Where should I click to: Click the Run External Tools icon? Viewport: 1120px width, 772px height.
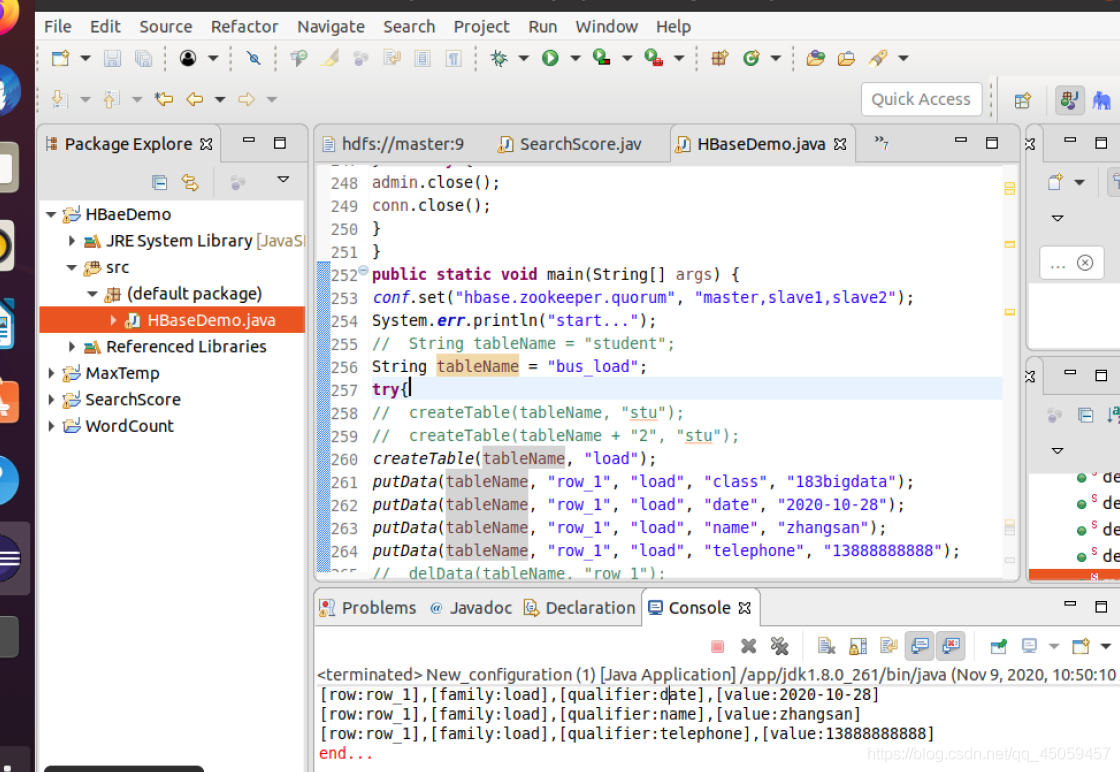click(654, 58)
